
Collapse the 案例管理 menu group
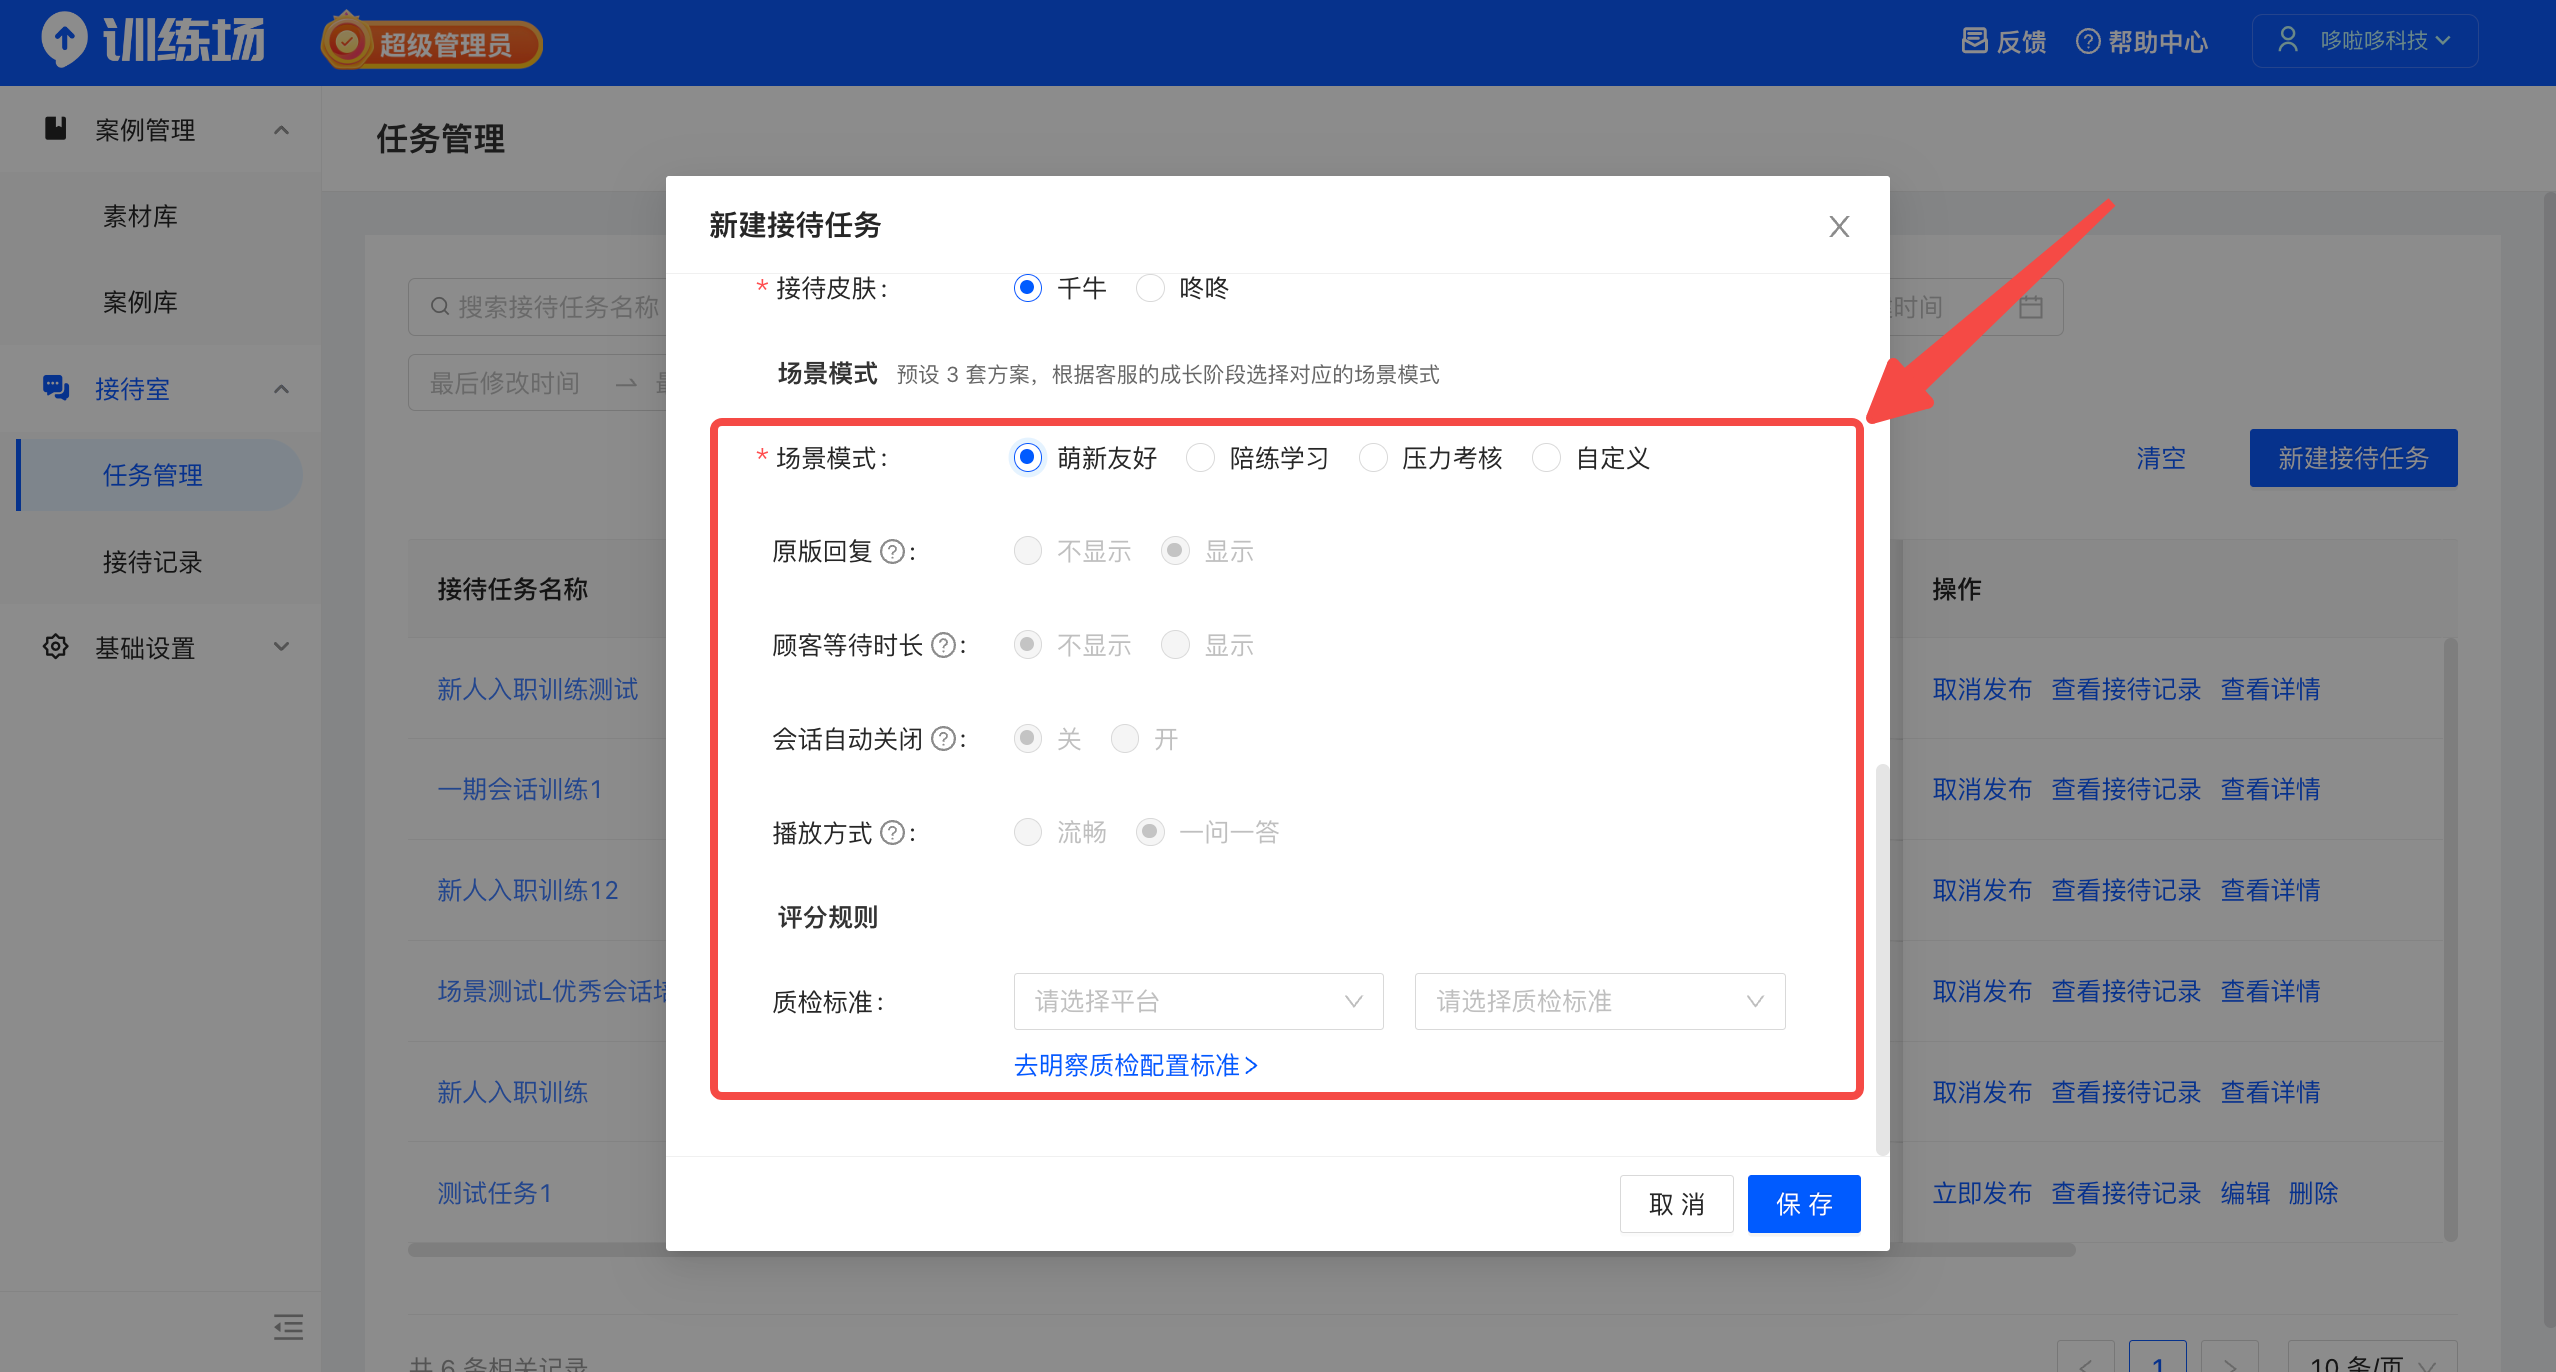coord(281,130)
